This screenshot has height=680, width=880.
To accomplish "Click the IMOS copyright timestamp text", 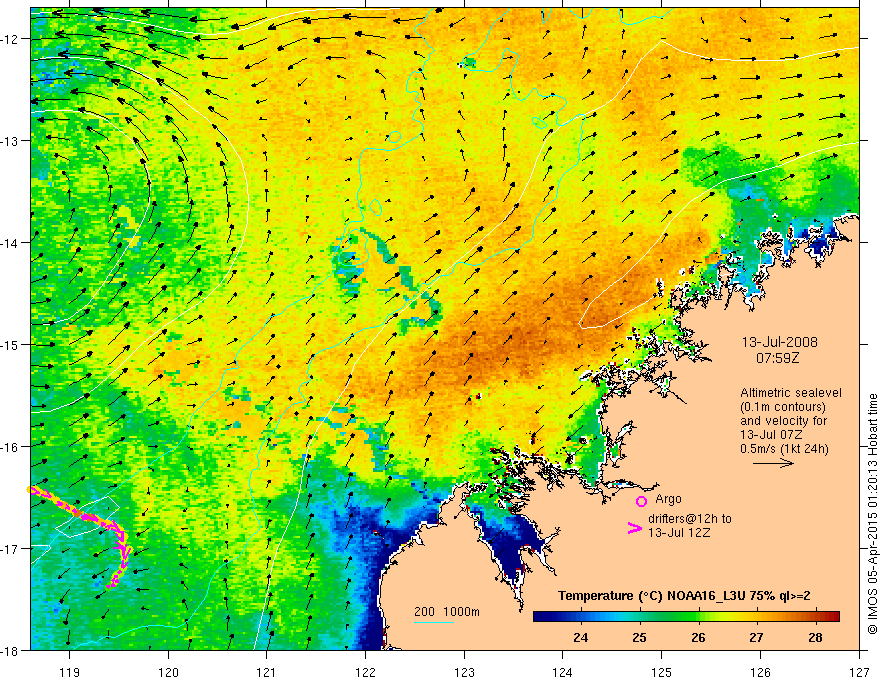I will pos(872,514).
